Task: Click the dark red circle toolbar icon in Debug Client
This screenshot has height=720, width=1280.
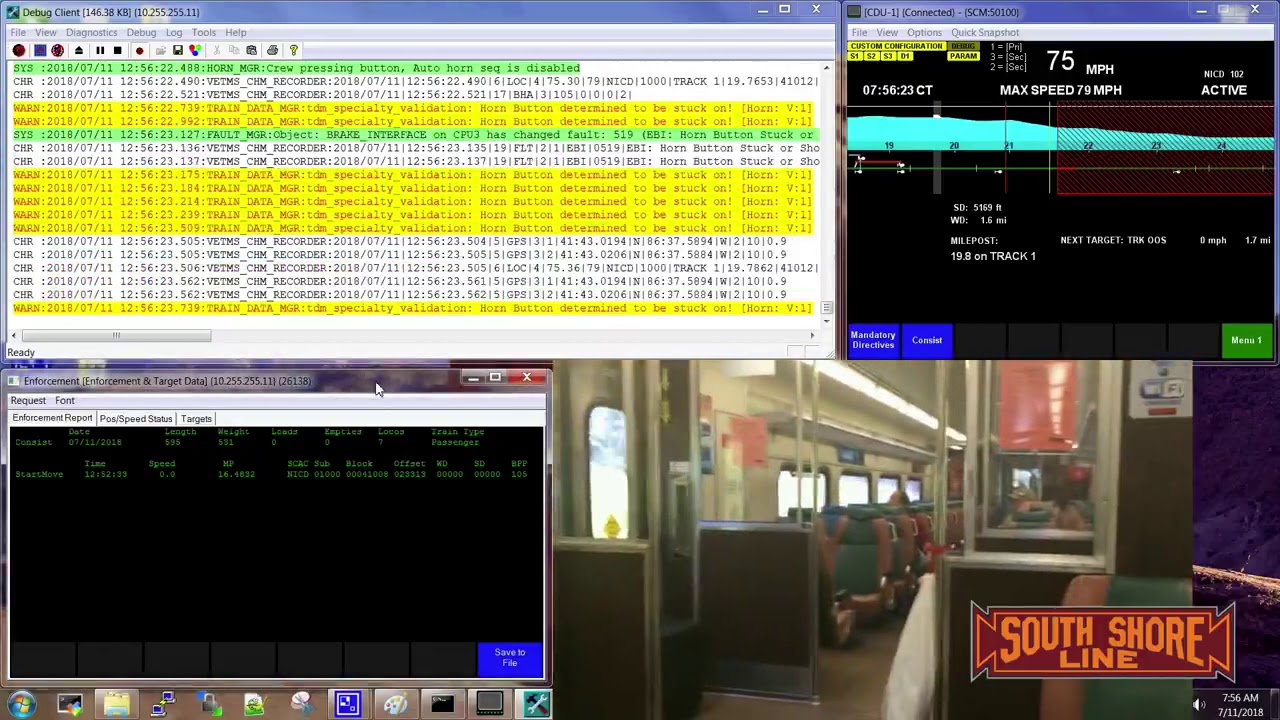Action: click(x=19, y=50)
